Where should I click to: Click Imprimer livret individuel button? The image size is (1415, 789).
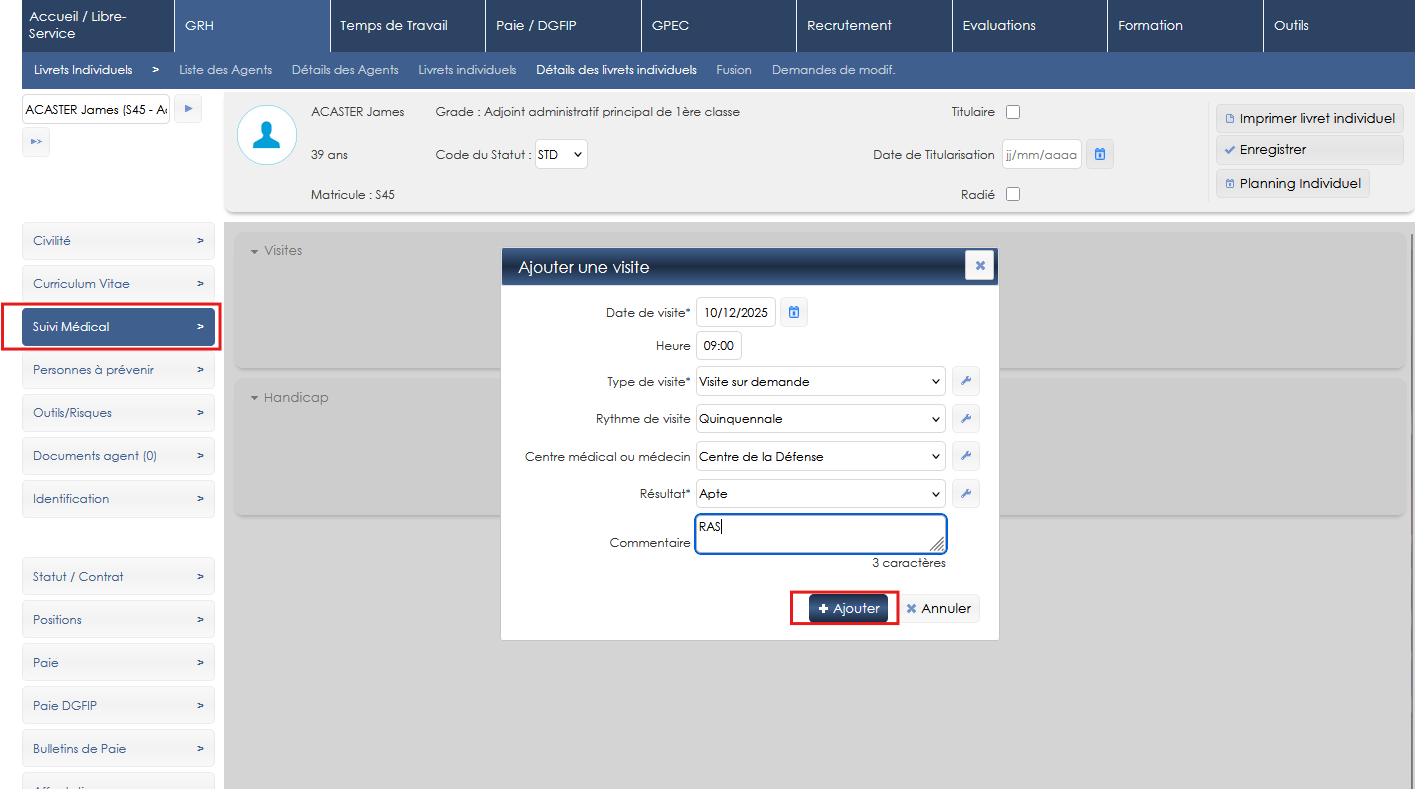(x=1309, y=119)
